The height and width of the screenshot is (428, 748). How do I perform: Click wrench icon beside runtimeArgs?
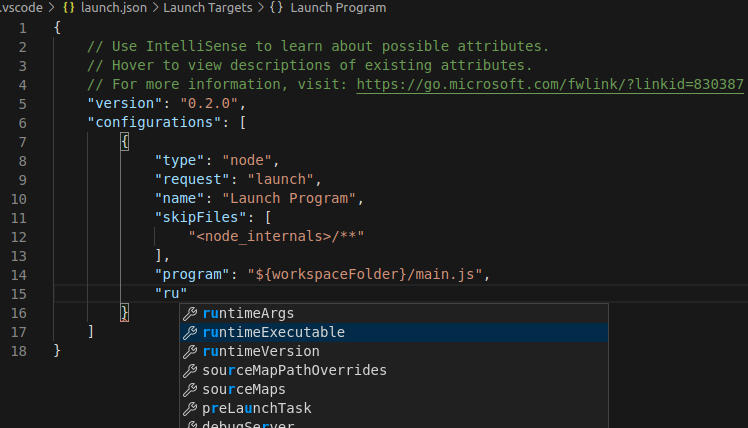(x=190, y=313)
